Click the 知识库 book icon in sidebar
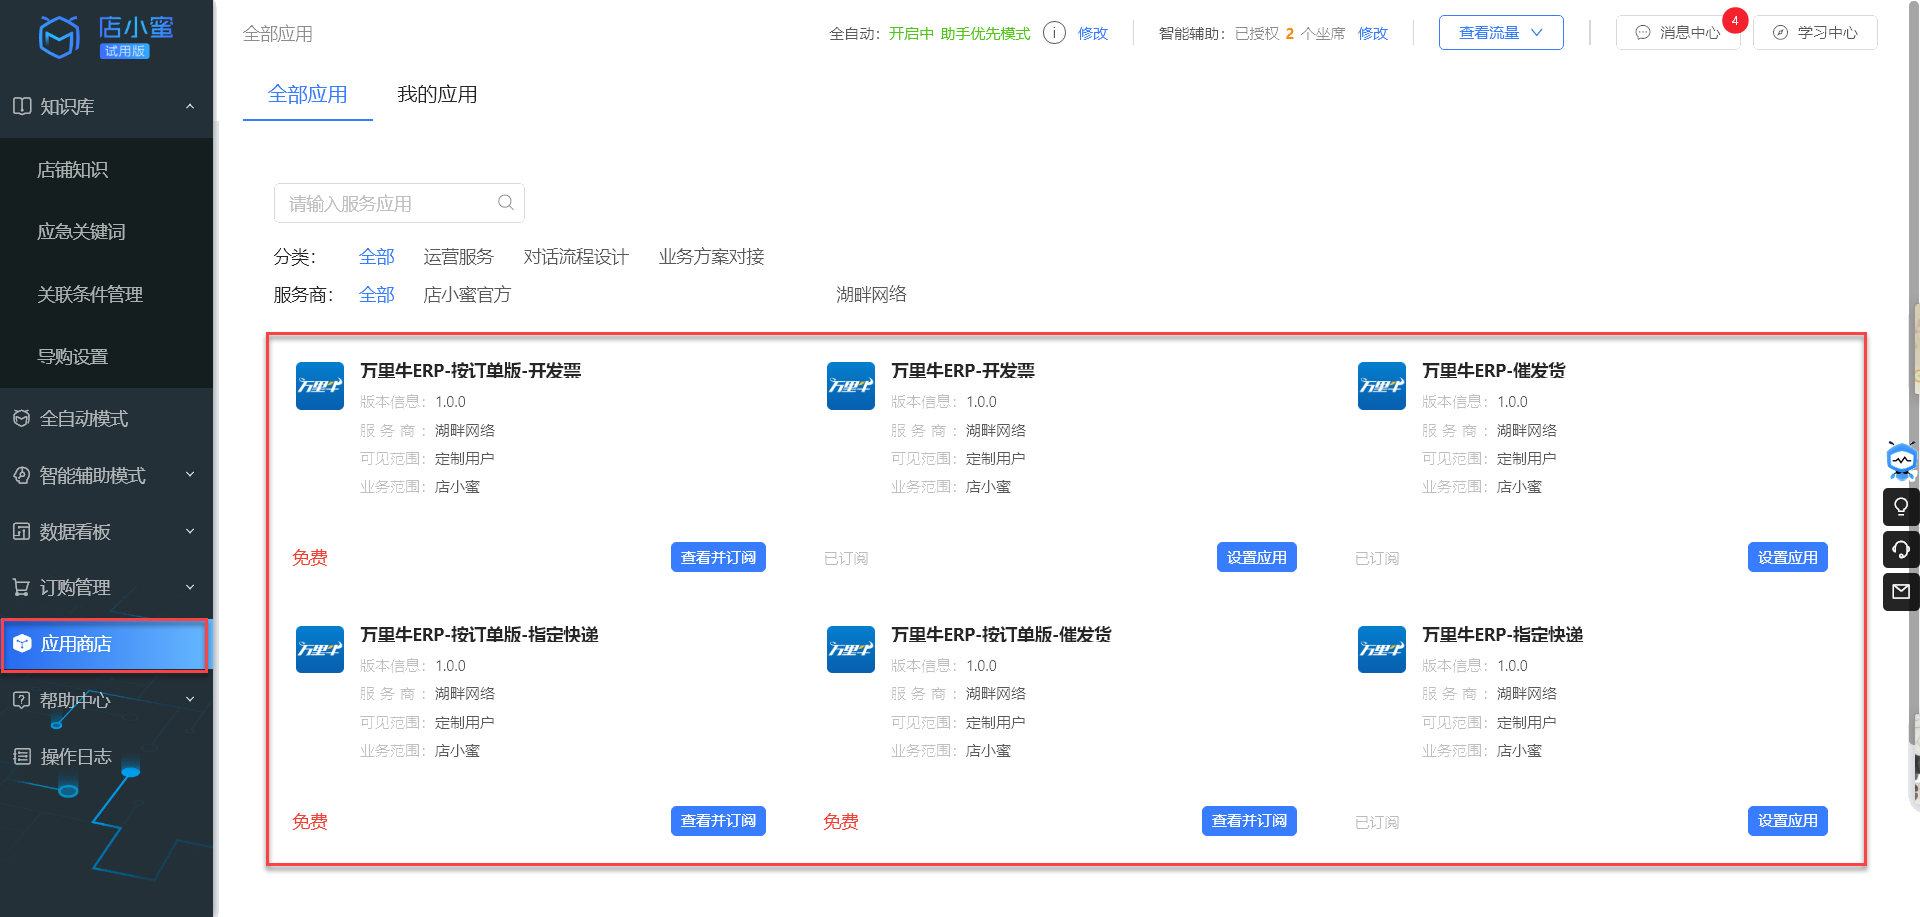Viewport: 1920px width, 917px height. coord(22,106)
